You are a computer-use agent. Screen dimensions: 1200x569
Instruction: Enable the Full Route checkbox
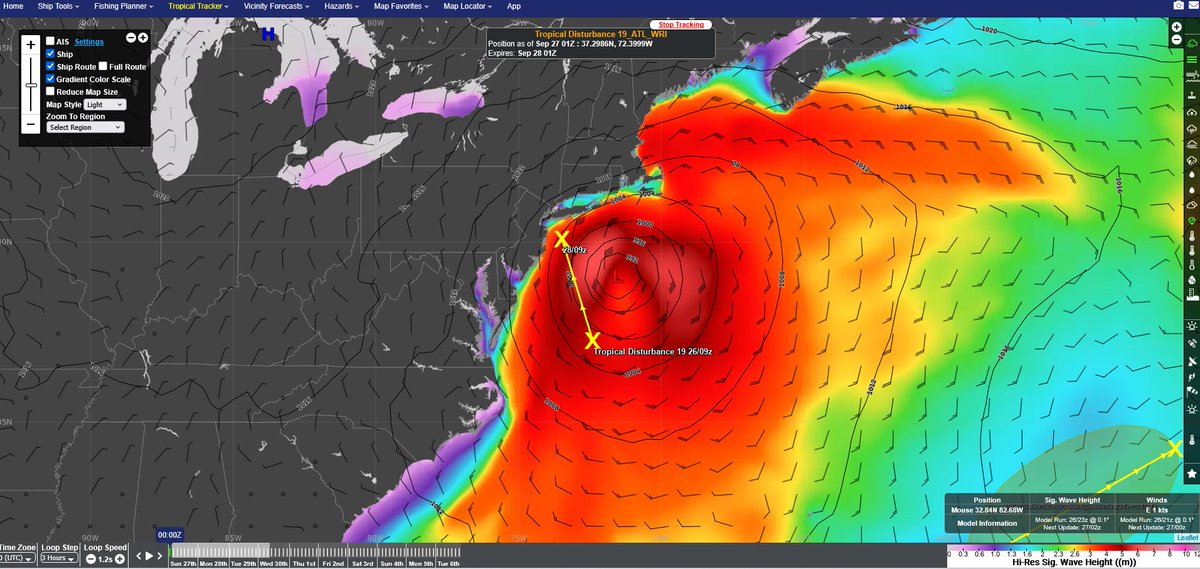click(104, 66)
